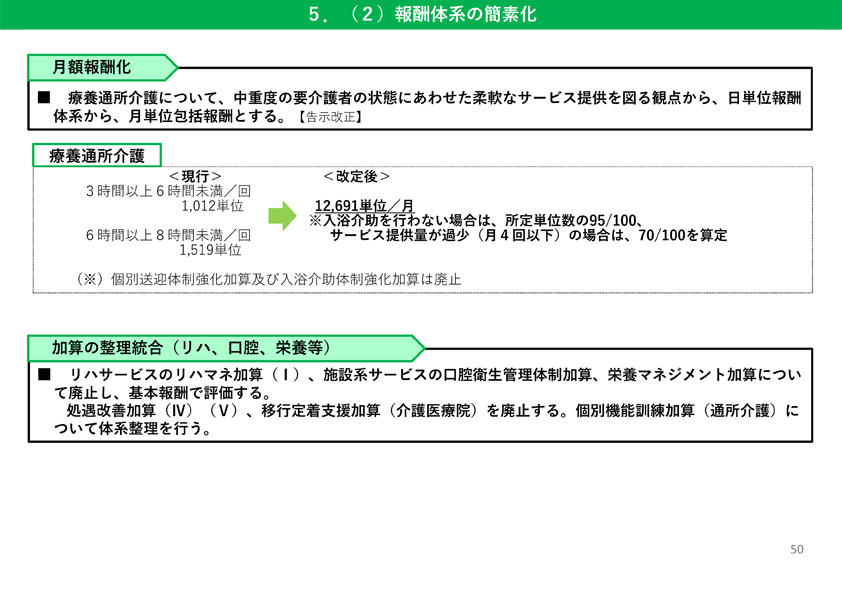Click the underlined 12,691単位／月 value
Viewport: 842px width, 595px height.
click(364, 206)
